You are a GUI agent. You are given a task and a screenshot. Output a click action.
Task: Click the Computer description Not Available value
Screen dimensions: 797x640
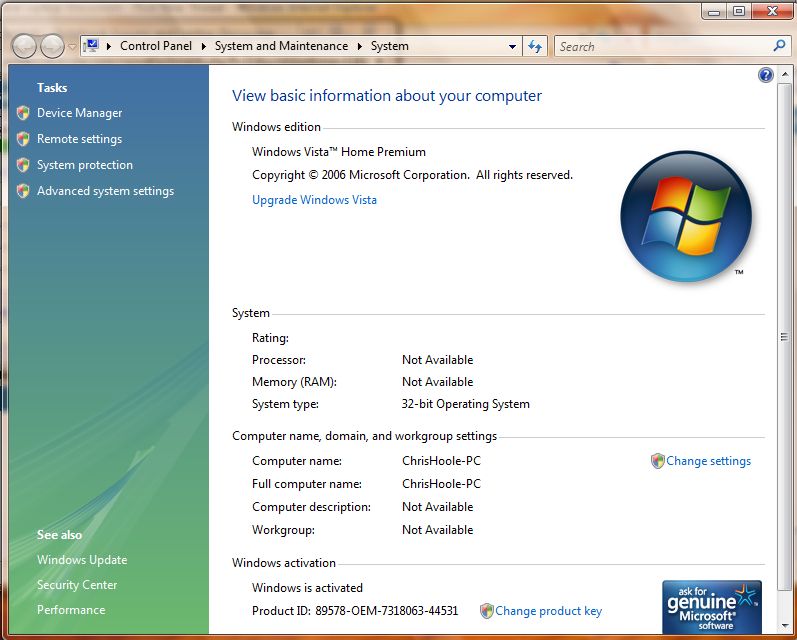[437, 507]
